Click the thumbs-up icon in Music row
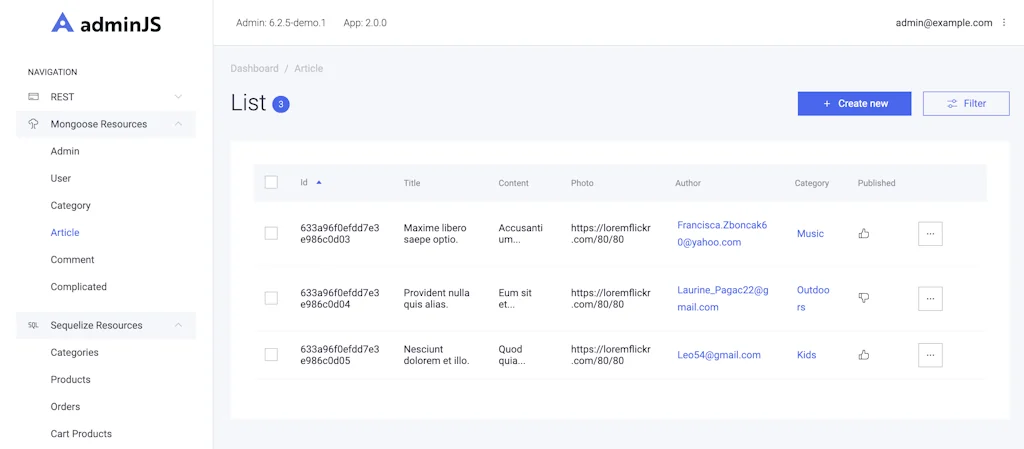This screenshot has height=449, width=1024. click(863, 234)
